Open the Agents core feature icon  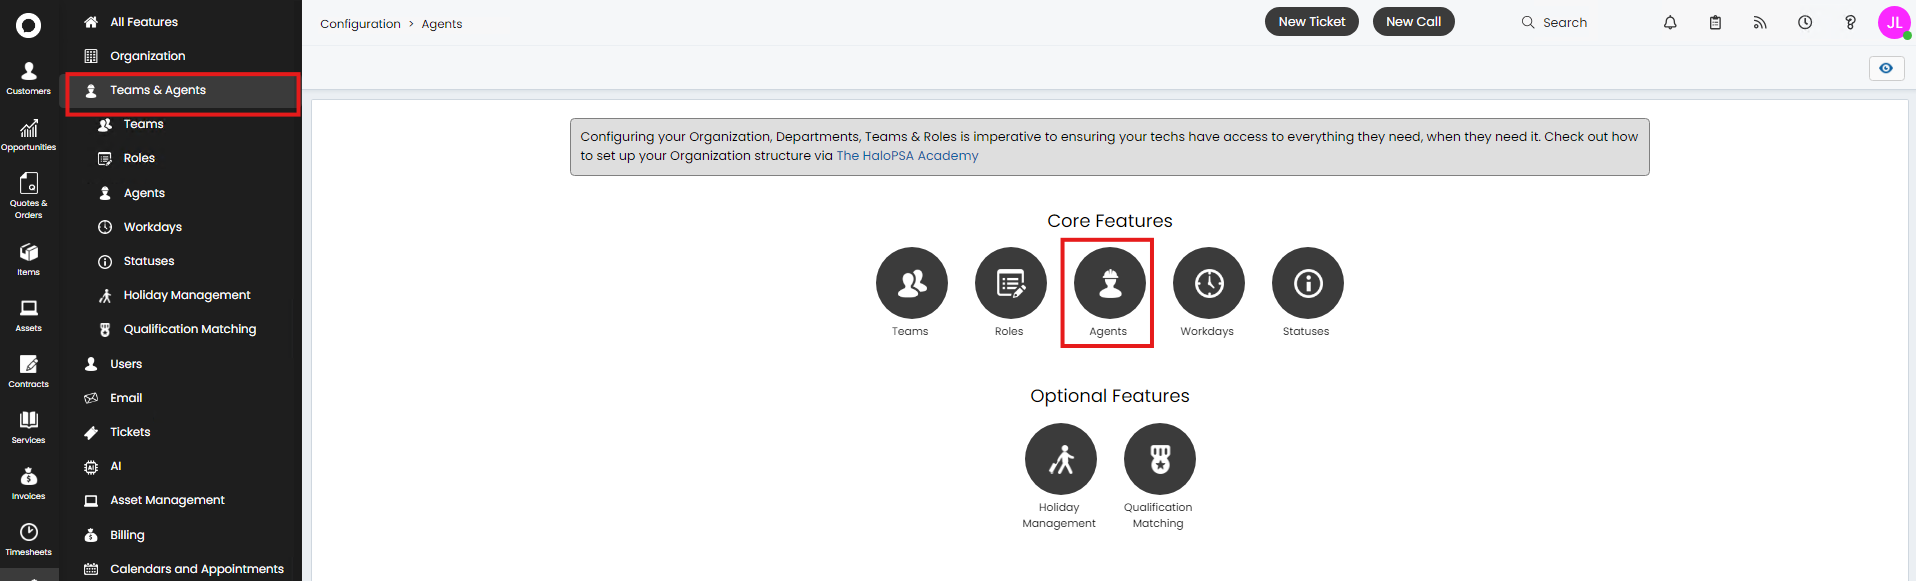pyautogui.click(x=1109, y=284)
